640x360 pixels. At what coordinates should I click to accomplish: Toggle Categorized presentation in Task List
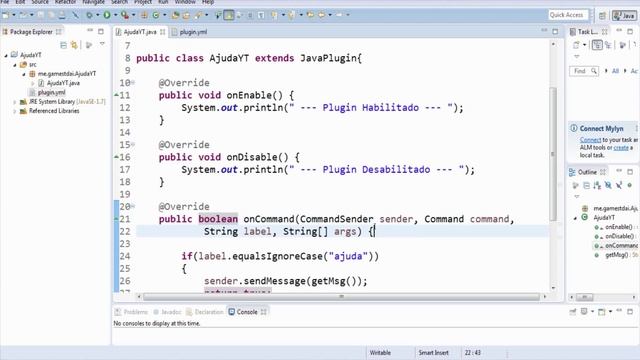click(x=597, y=45)
